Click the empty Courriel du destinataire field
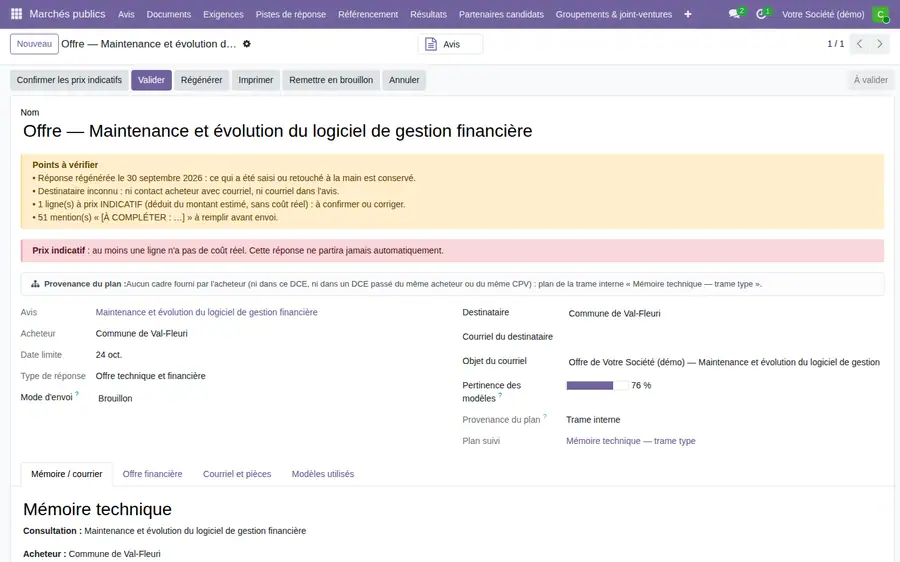The image size is (900, 562). (725, 338)
